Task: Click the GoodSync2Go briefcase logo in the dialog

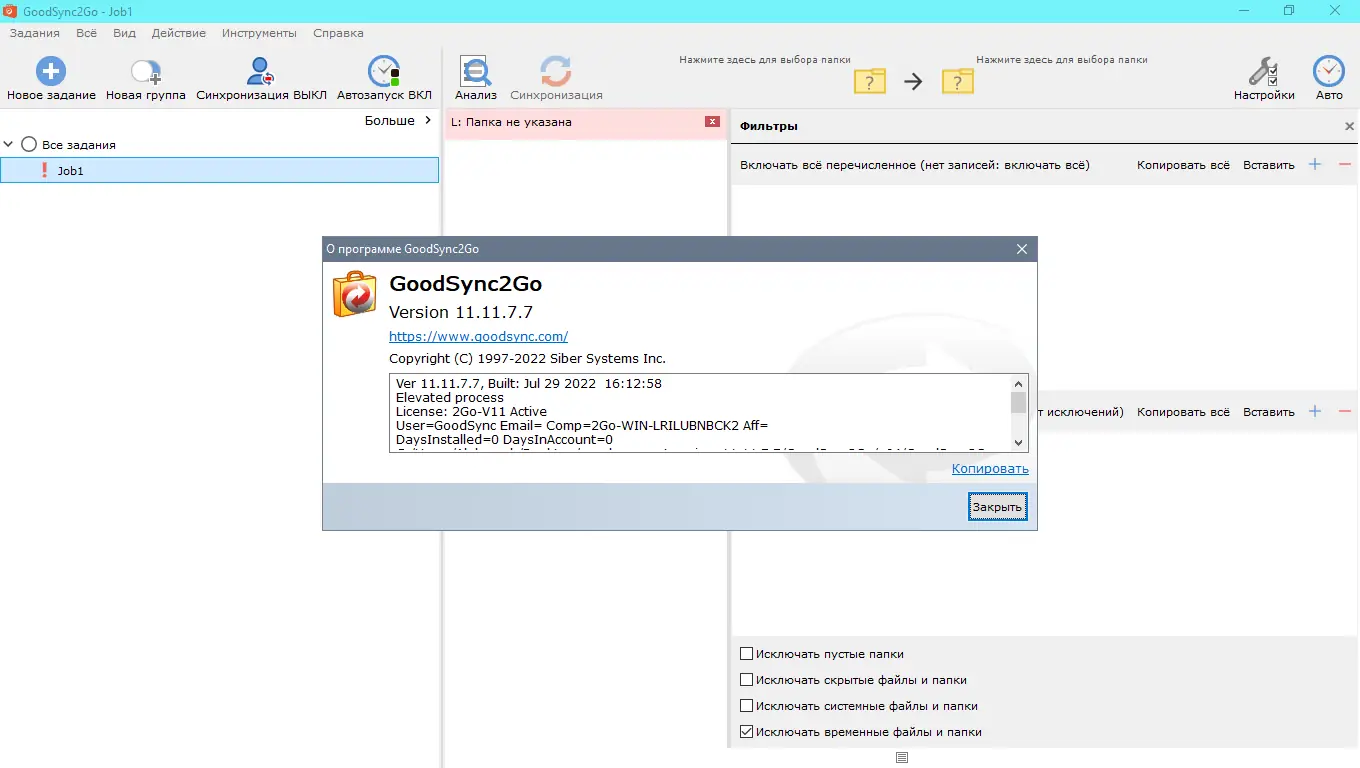Action: (354, 294)
